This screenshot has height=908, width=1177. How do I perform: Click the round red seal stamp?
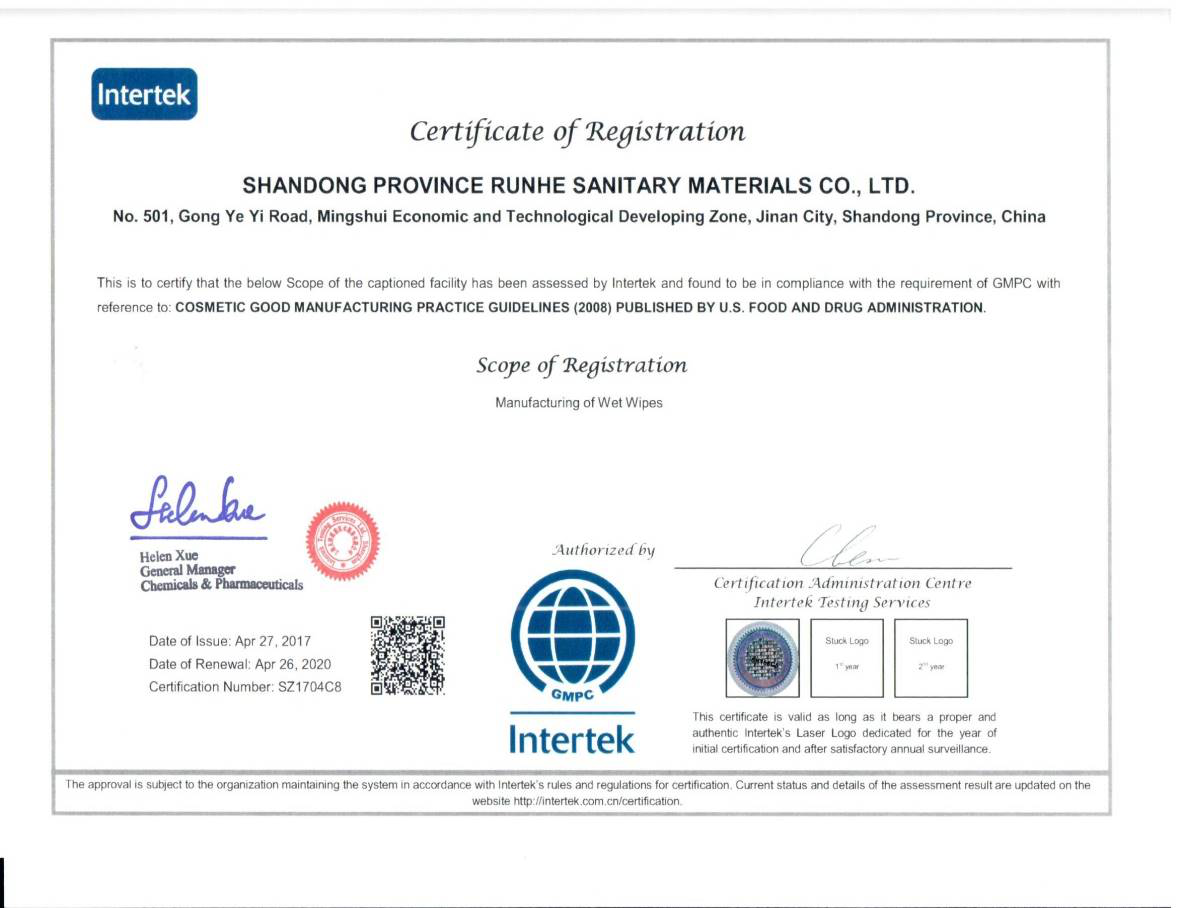pyautogui.click(x=342, y=541)
